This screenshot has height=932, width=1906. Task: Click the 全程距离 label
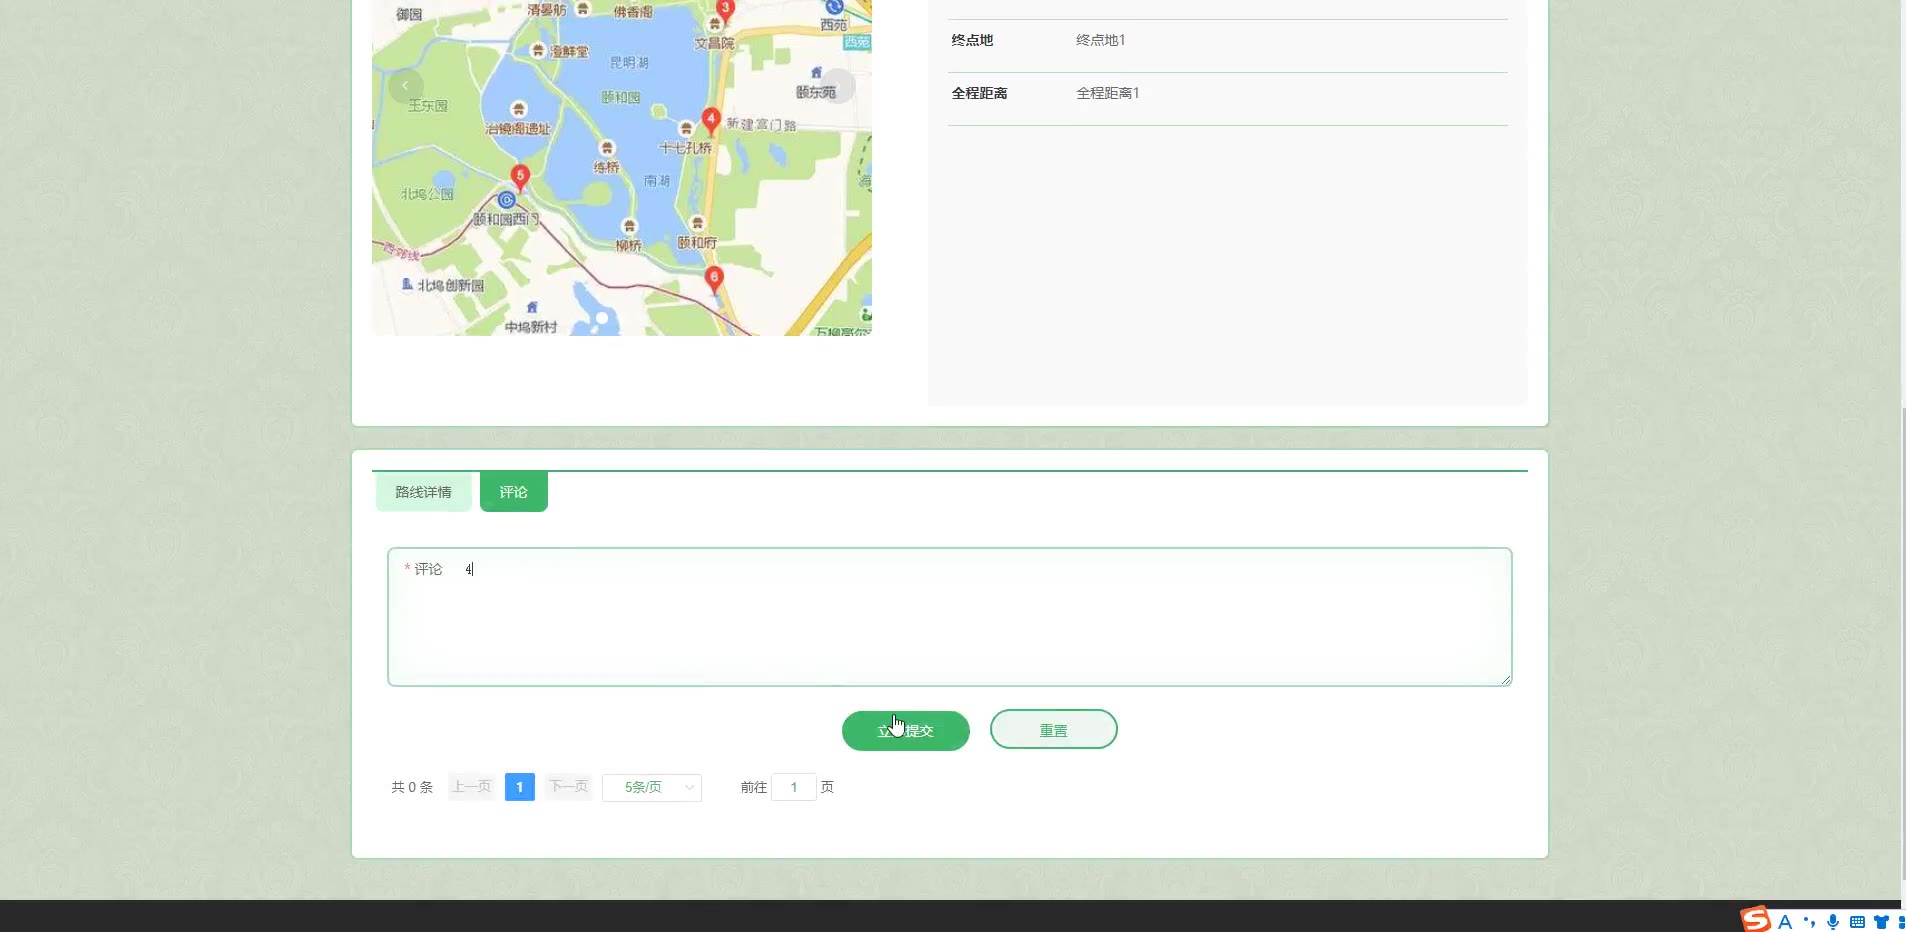point(979,93)
